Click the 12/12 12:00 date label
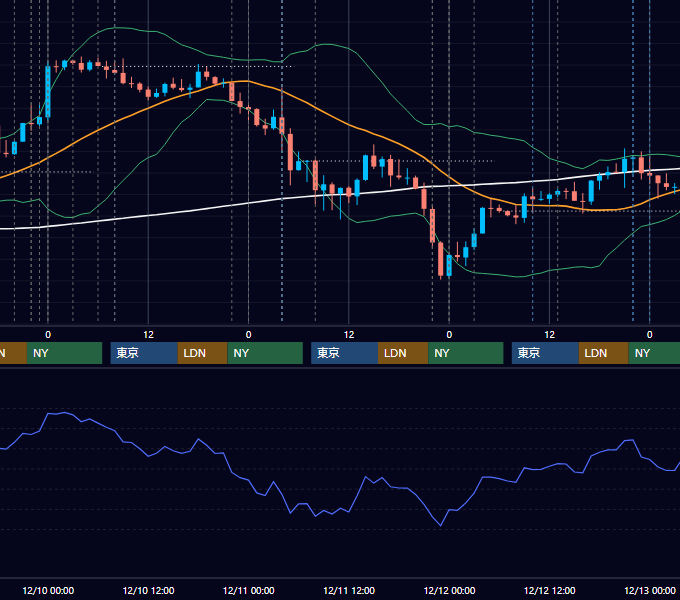This screenshot has width=680, height=600. tap(549, 590)
